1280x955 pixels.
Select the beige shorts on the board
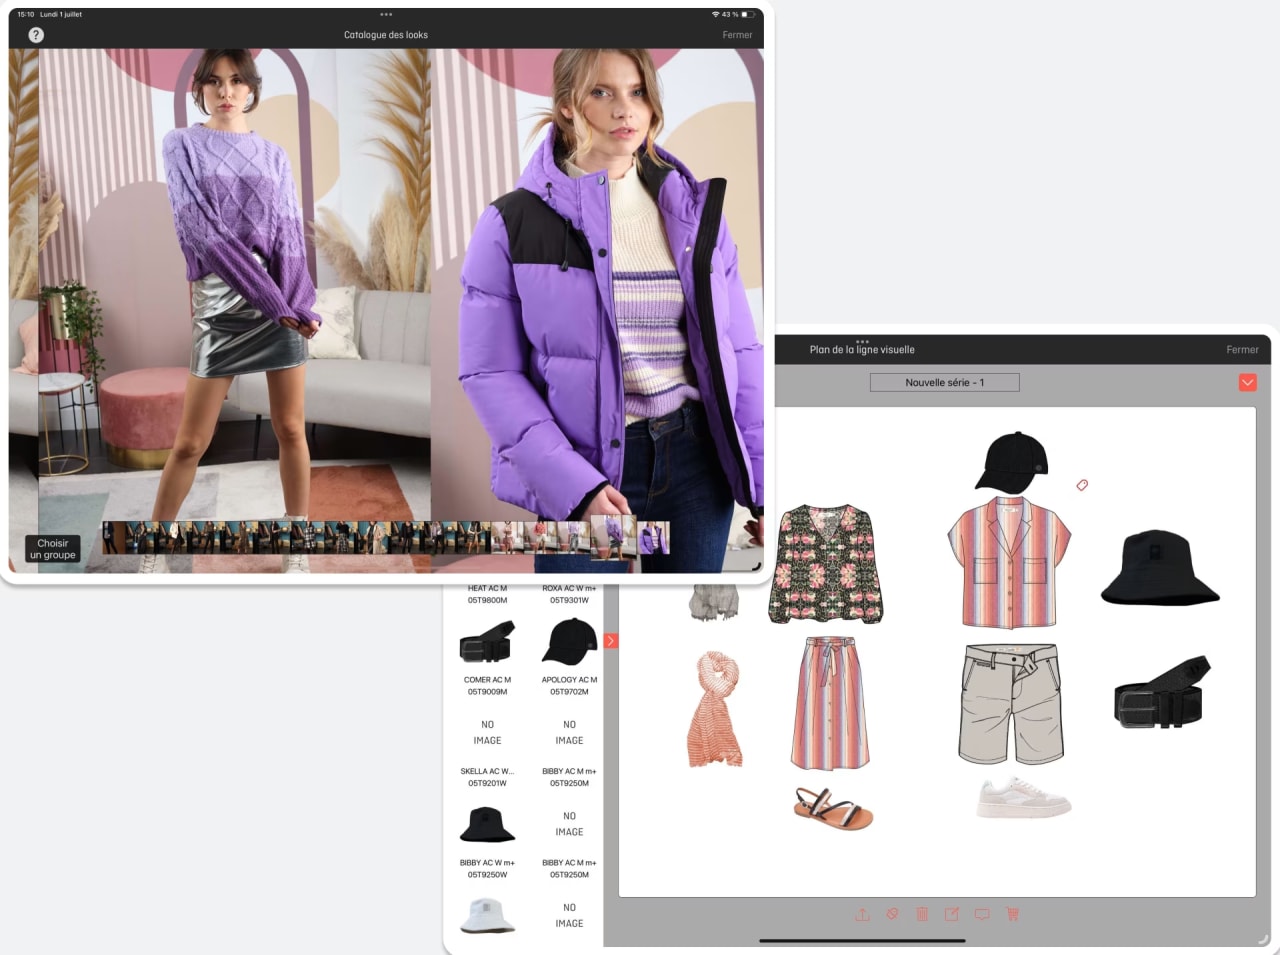pos(1011,704)
